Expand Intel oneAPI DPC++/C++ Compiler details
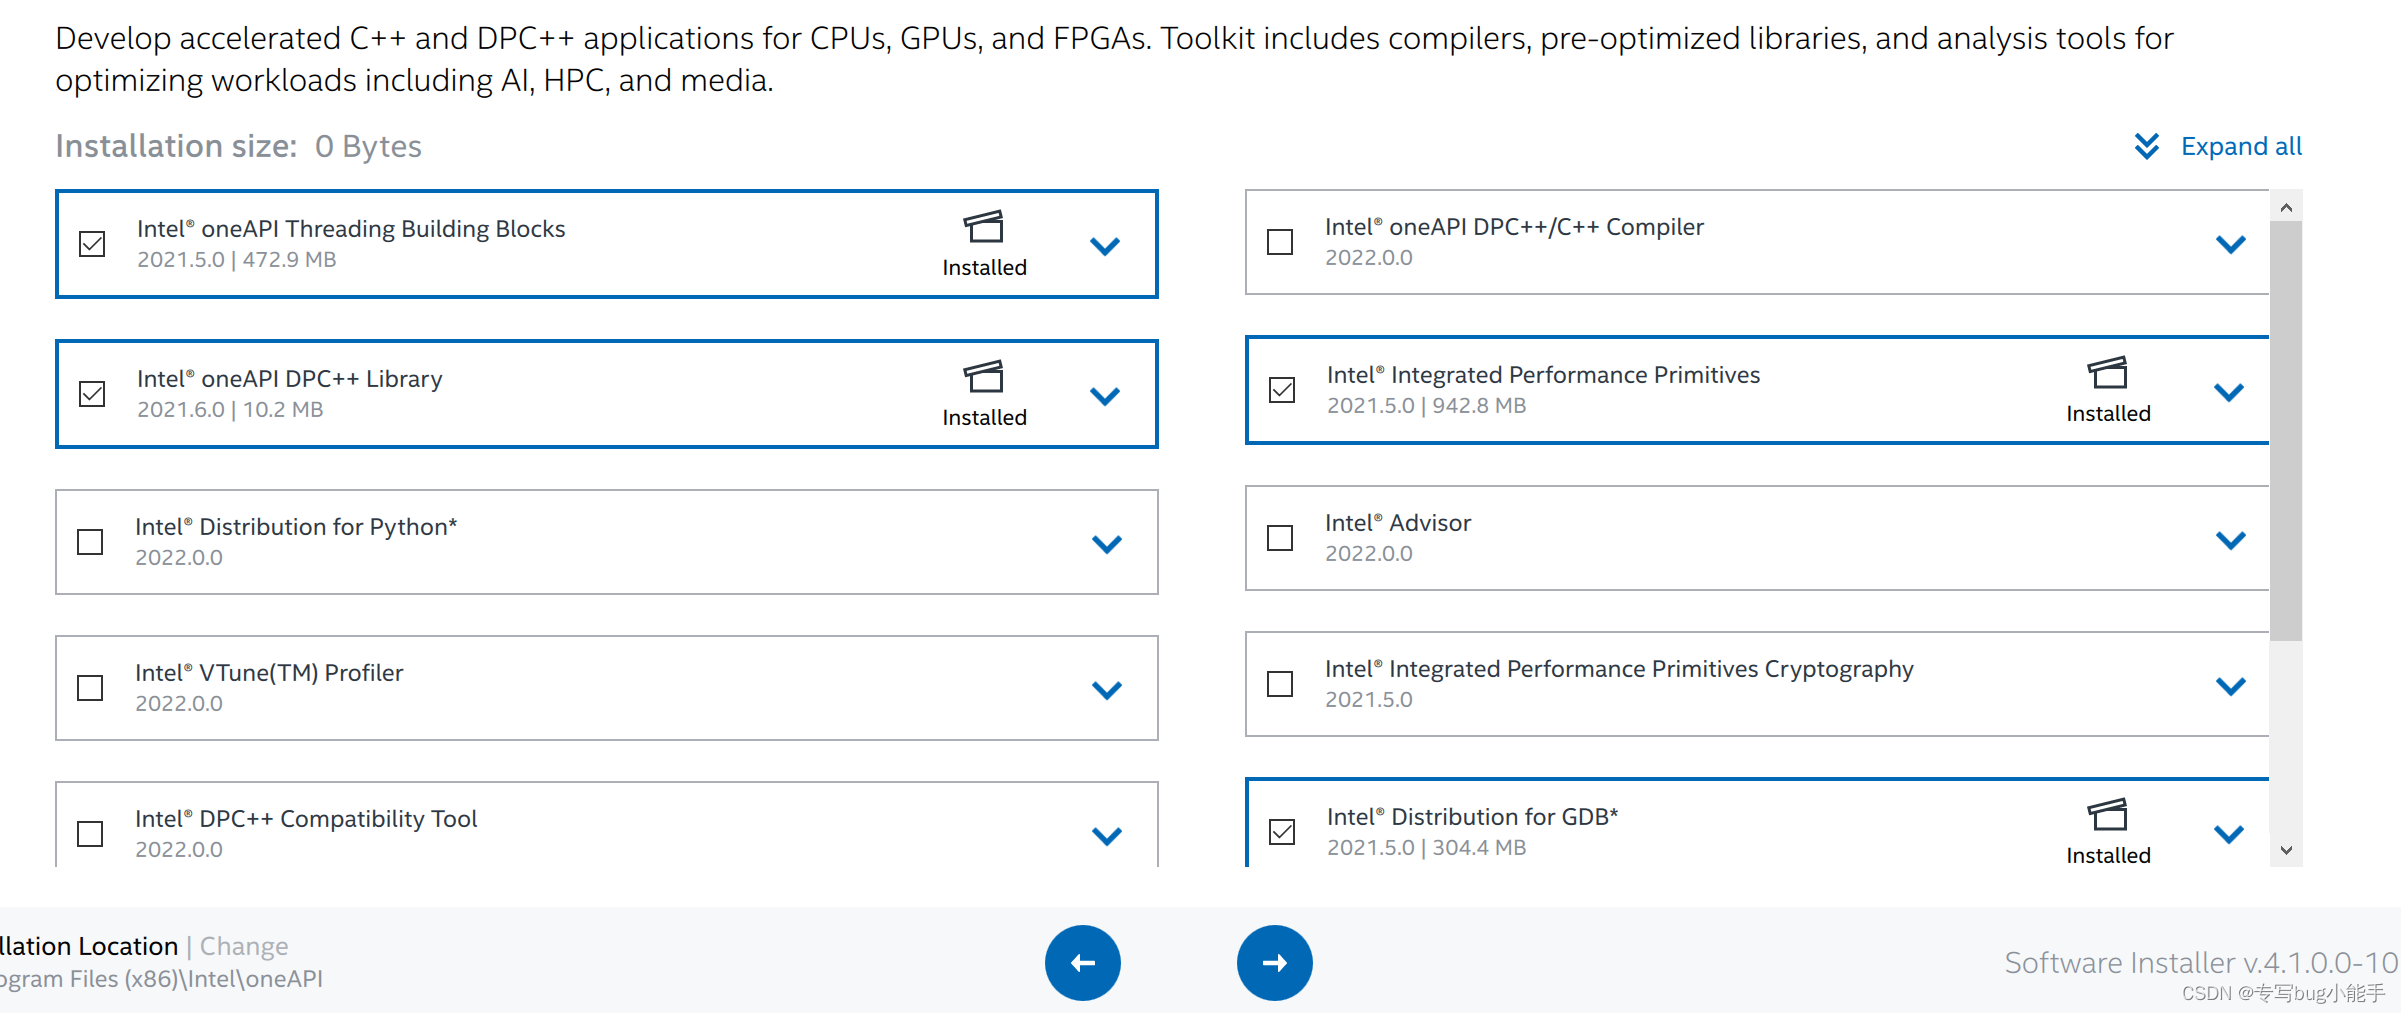Screen dimensions: 2401x1013 [2230, 243]
